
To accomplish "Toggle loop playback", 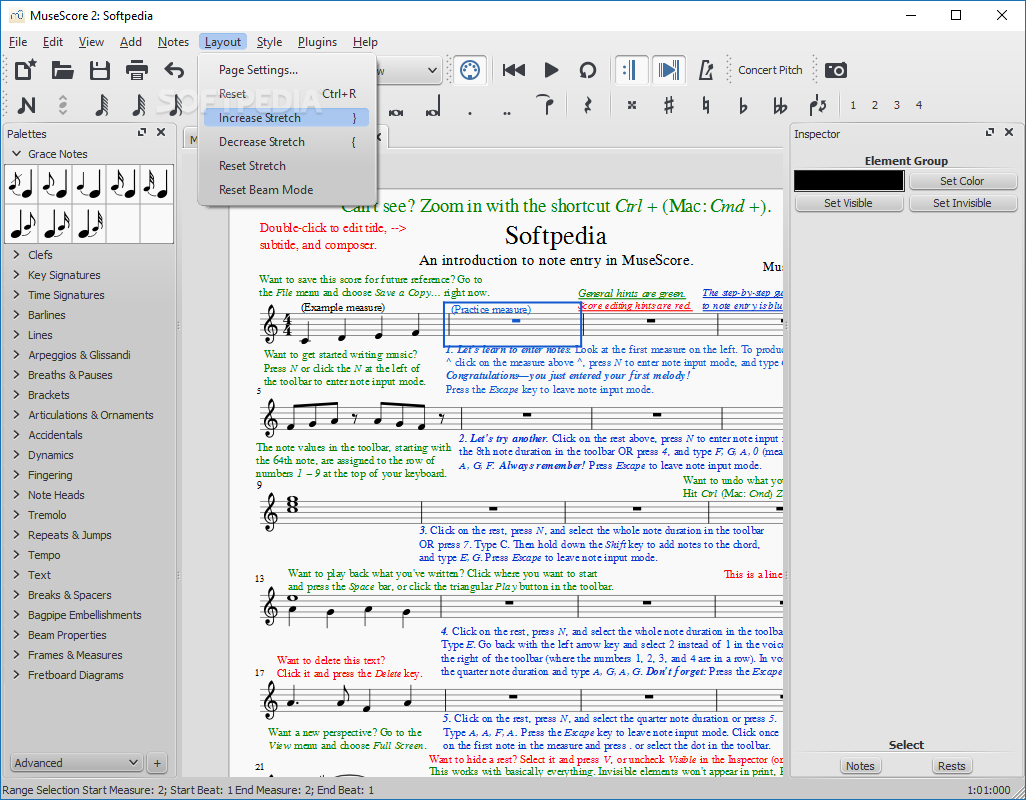I will (x=588, y=69).
